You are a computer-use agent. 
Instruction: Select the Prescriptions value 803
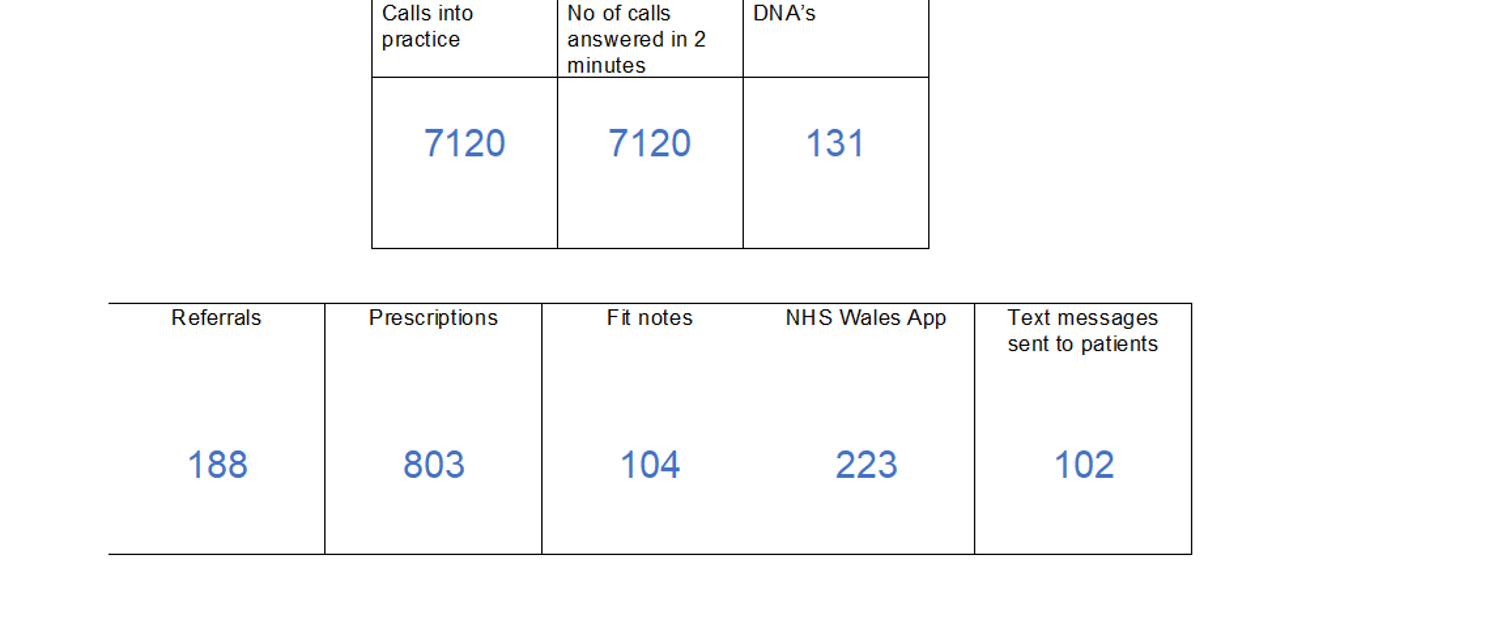pyautogui.click(x=433, y=465)
